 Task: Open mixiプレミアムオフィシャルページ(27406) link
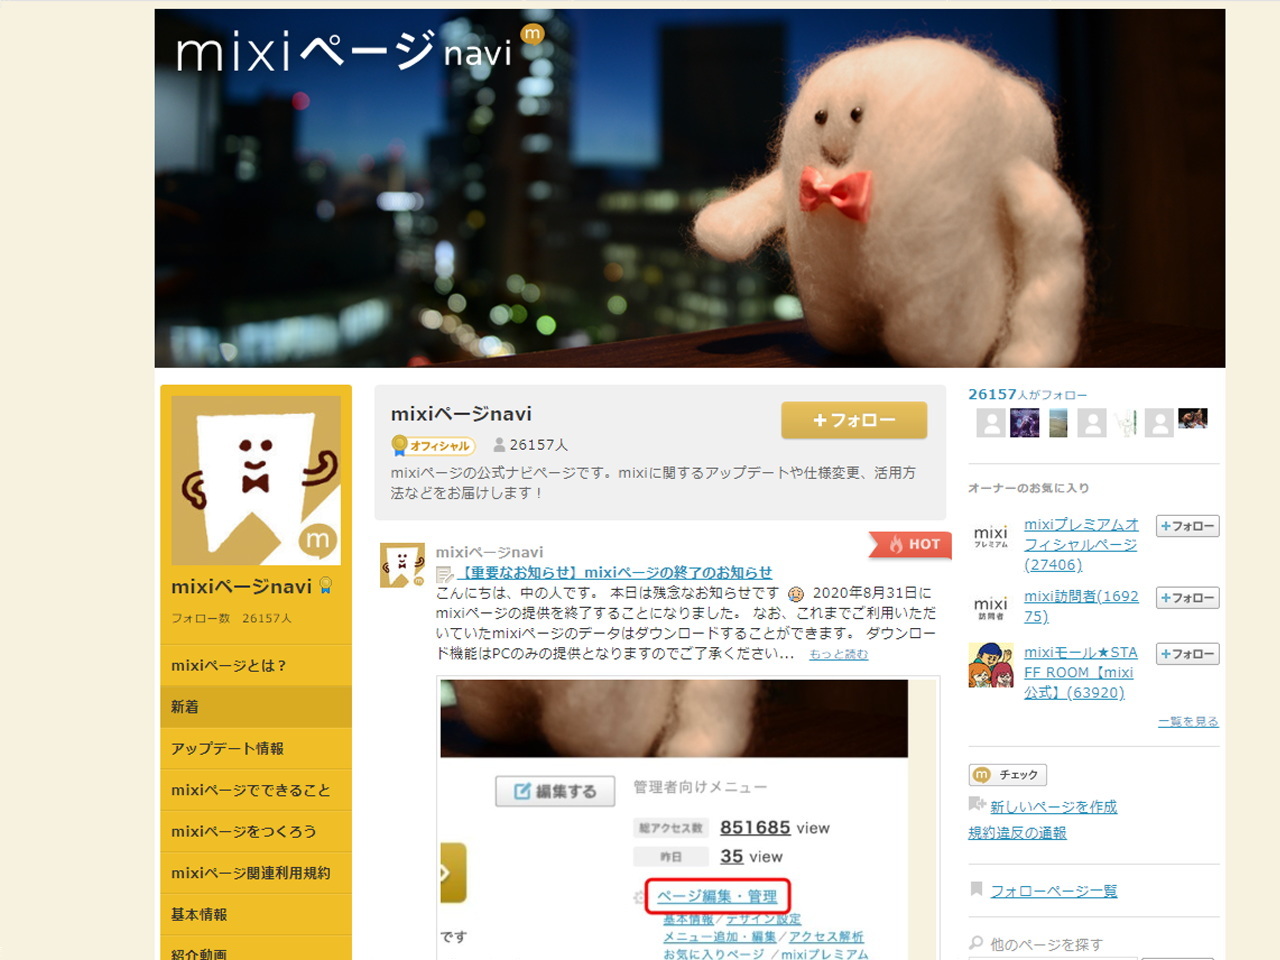(1081, 544)
